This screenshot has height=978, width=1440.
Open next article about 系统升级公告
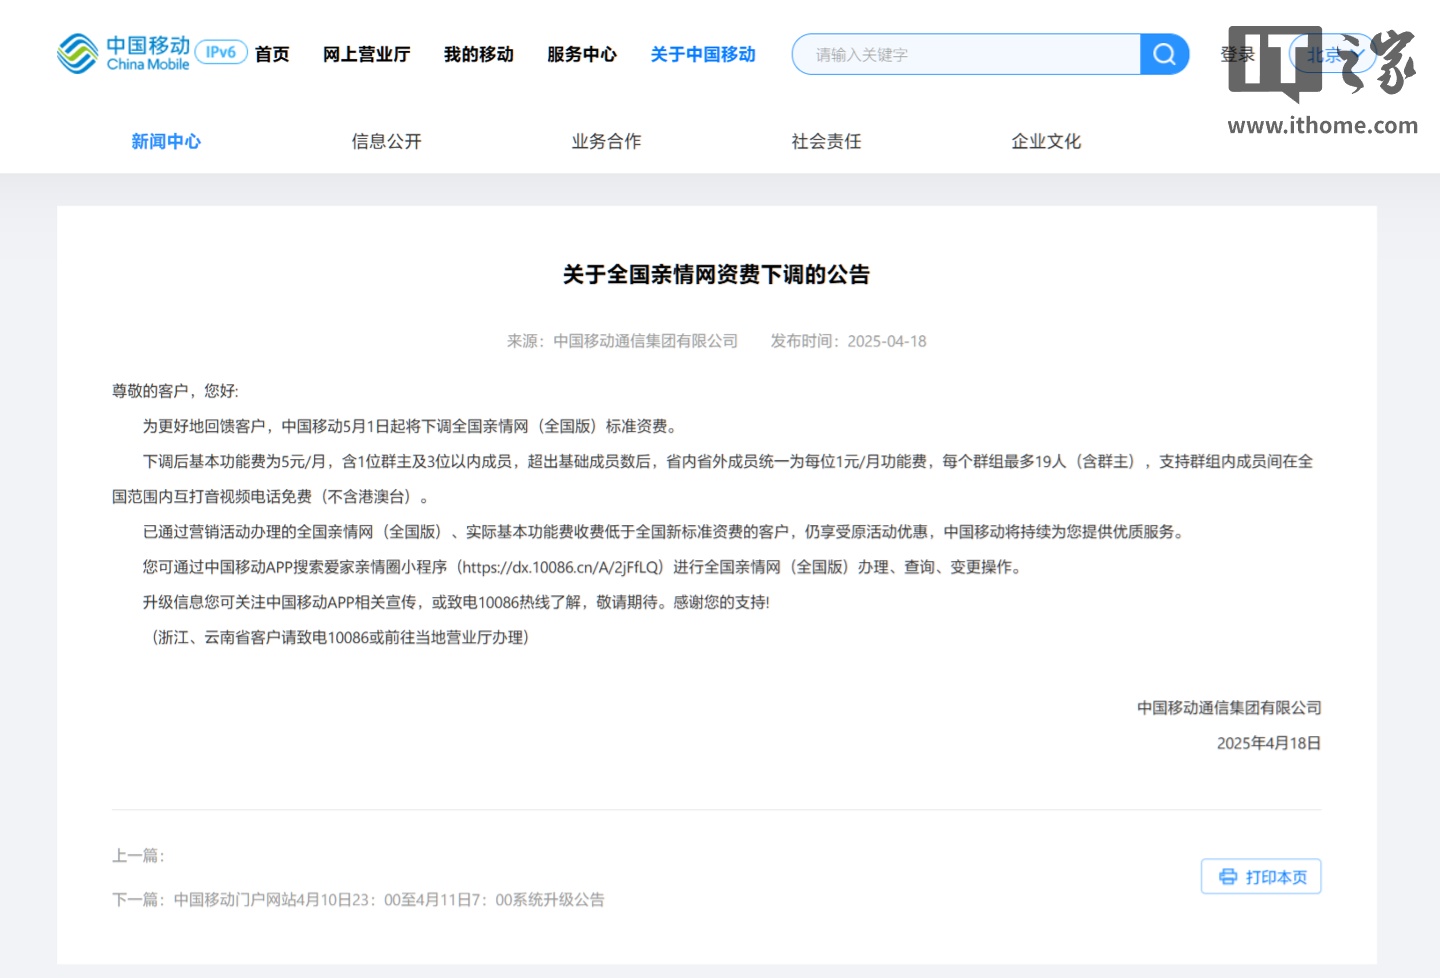coord(389,900)
